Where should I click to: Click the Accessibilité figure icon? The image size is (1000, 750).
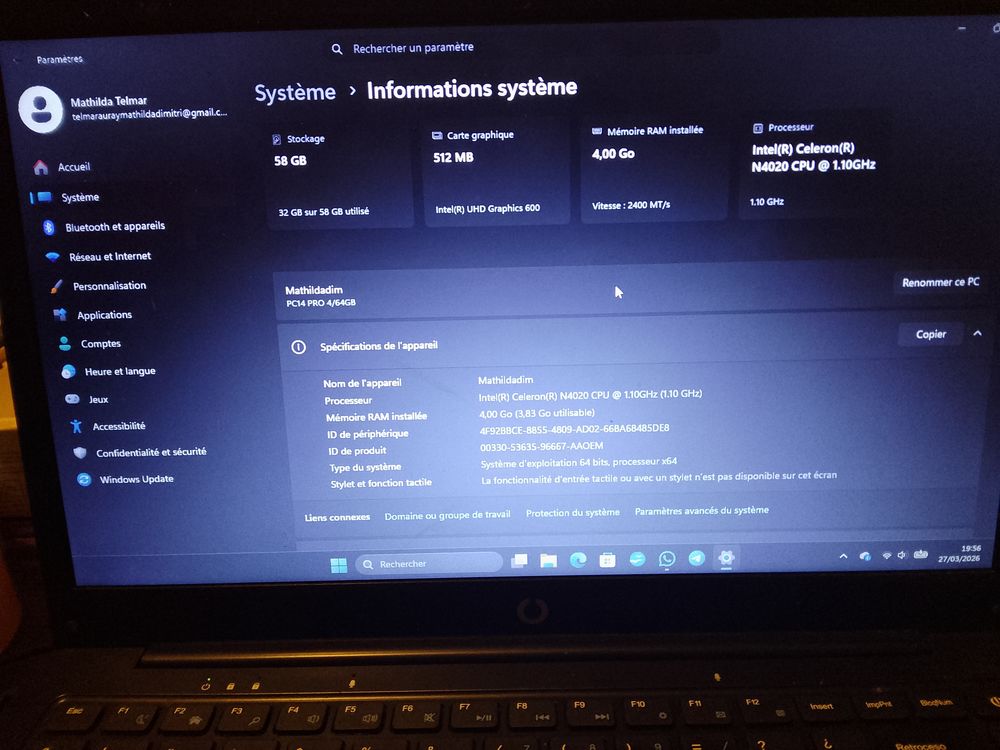point(77,426)
